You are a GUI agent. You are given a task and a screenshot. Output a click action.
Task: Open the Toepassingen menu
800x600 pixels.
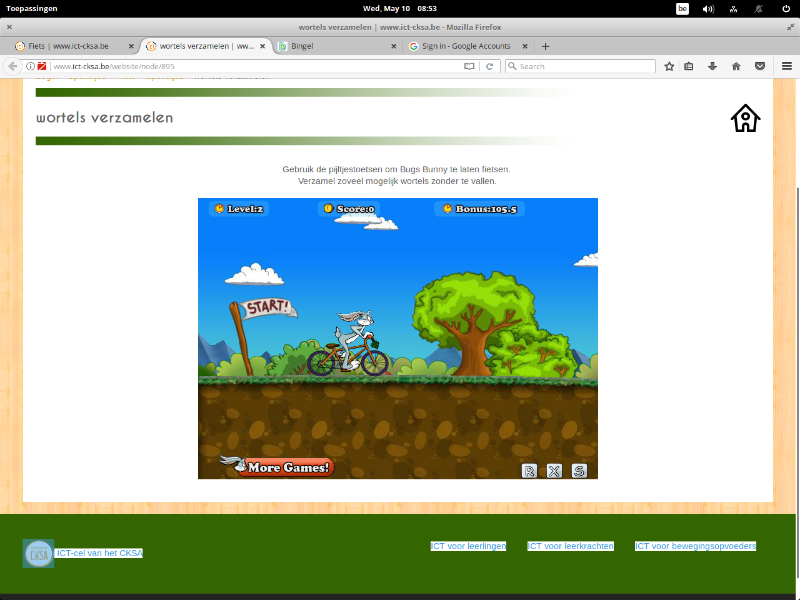[32, 8]
